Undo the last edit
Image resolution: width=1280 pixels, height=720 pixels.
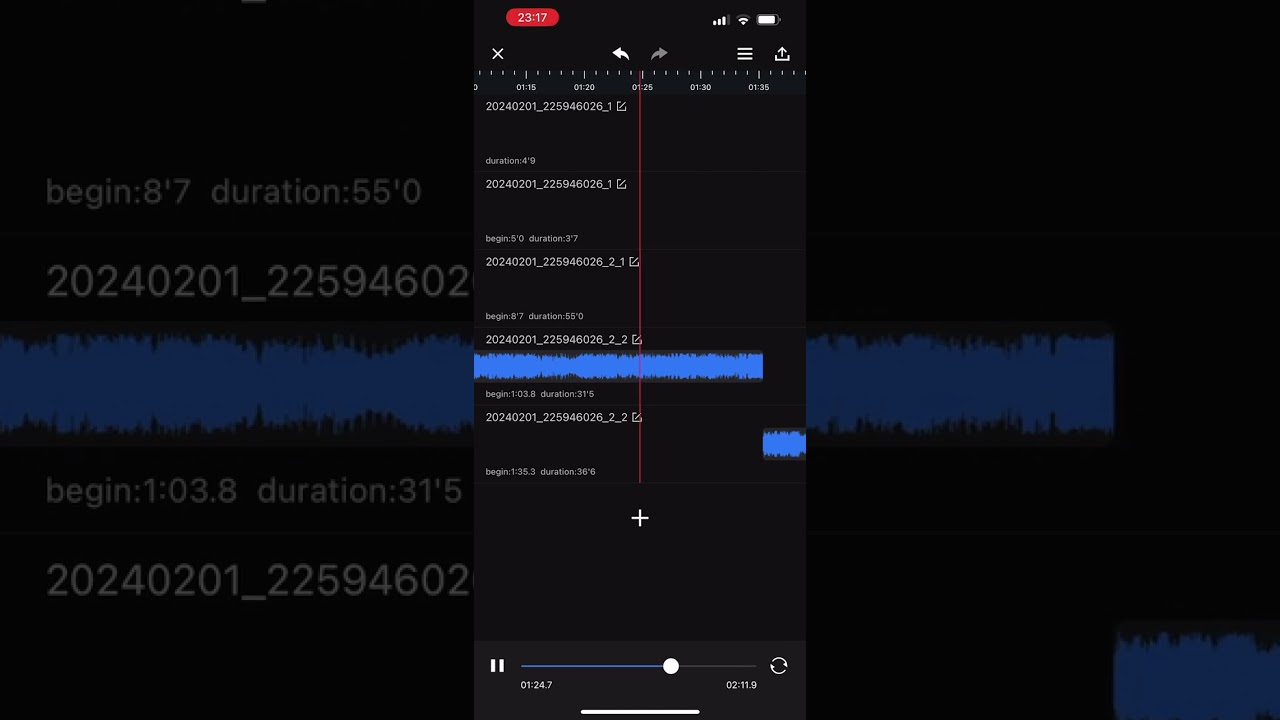coord(621,54)
